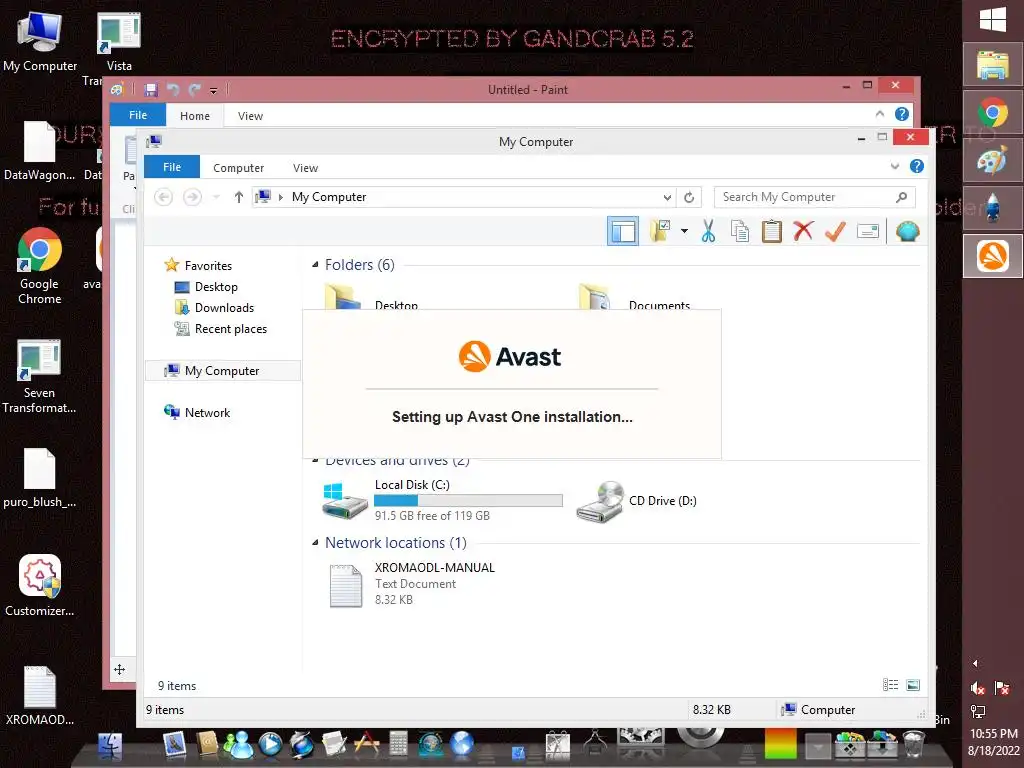Switch to Large icons view in bottom corner
Screen dimensions: 1024x768
(913, 684)
